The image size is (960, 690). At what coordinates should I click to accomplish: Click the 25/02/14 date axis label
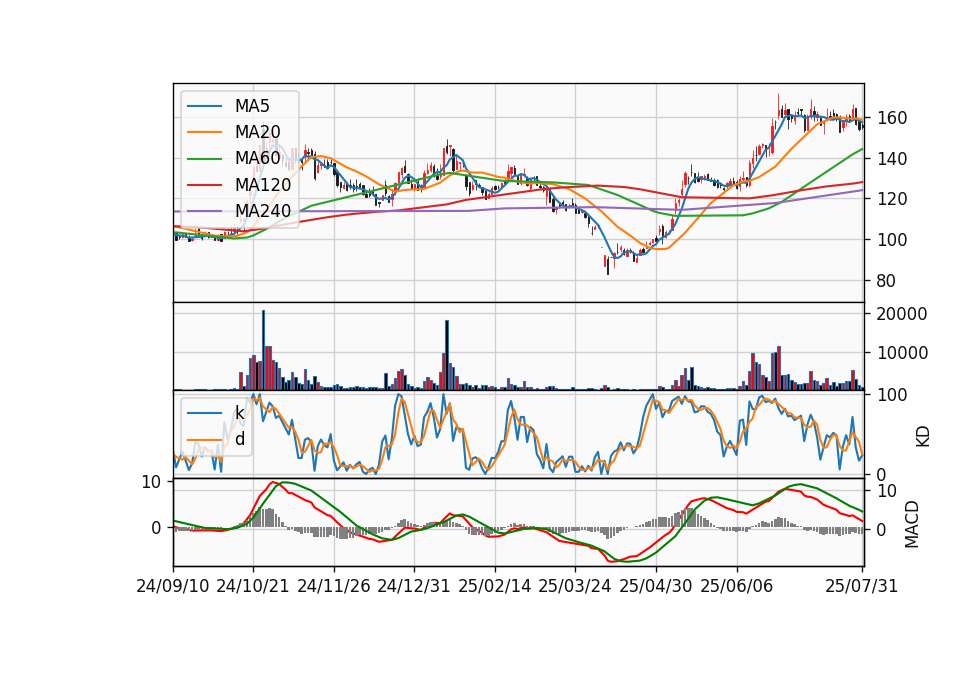pyautogui.click(x=495, y=586)
